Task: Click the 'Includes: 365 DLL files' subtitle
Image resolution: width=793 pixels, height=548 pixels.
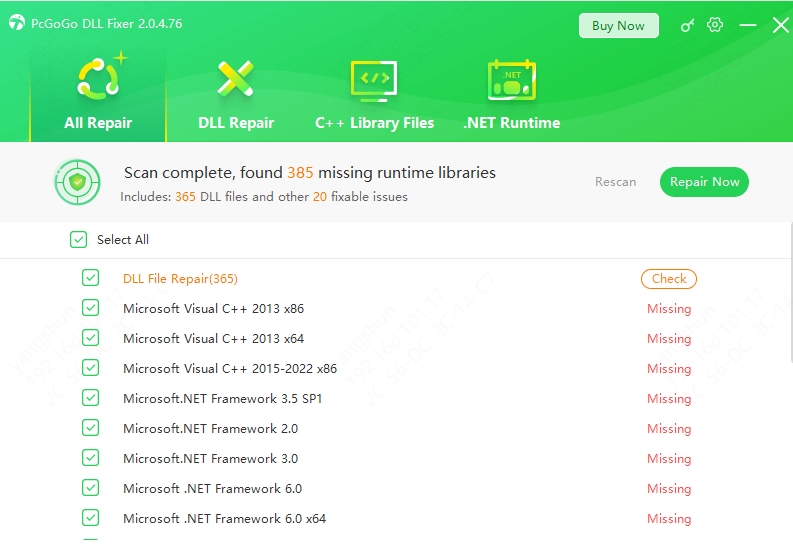Action: point(263,197)
